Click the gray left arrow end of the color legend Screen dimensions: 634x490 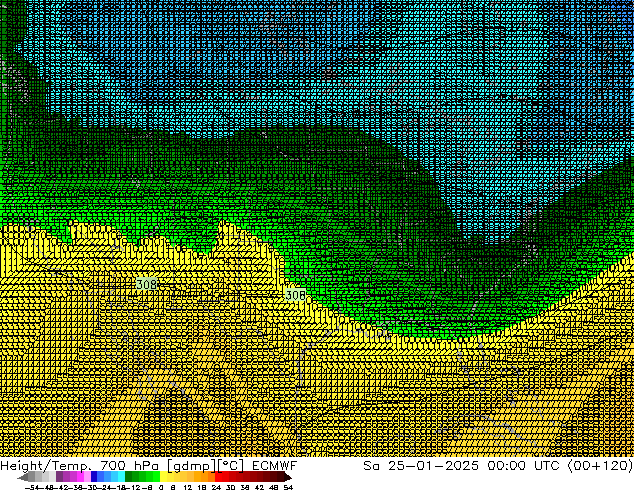tap(23, 477)
